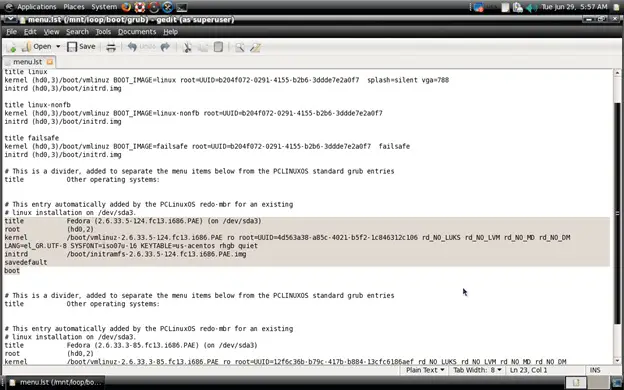624x390 pixels.
Task: Open the Tools menu
Action: (103, 32)
